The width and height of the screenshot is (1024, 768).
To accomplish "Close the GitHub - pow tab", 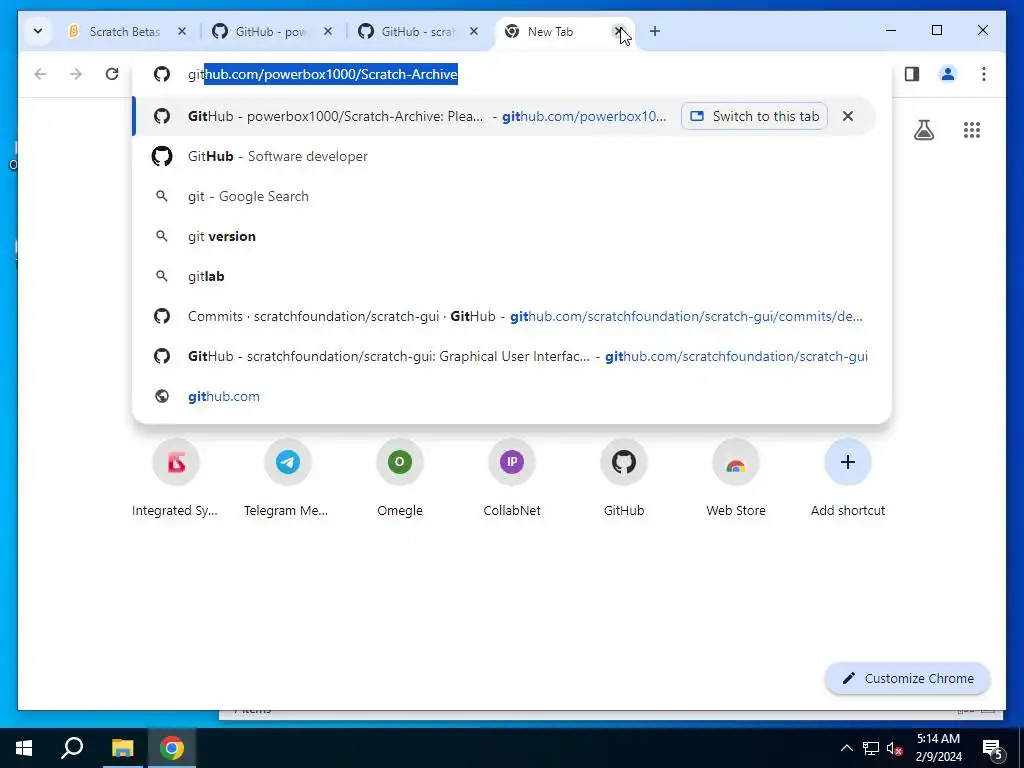I will coord(328,31).
